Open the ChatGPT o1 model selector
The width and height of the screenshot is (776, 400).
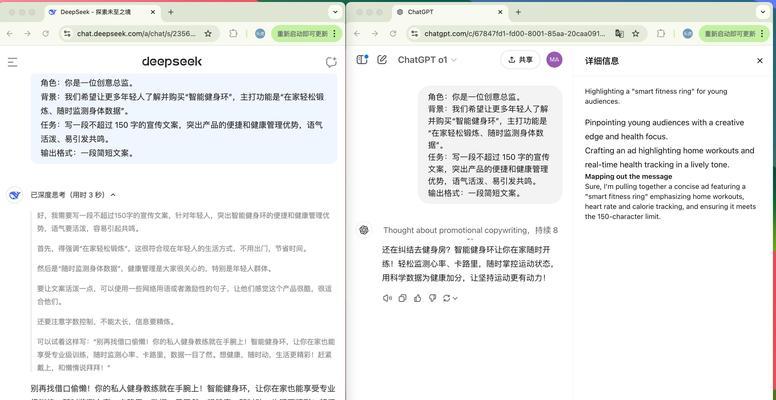tap(427, 60)
